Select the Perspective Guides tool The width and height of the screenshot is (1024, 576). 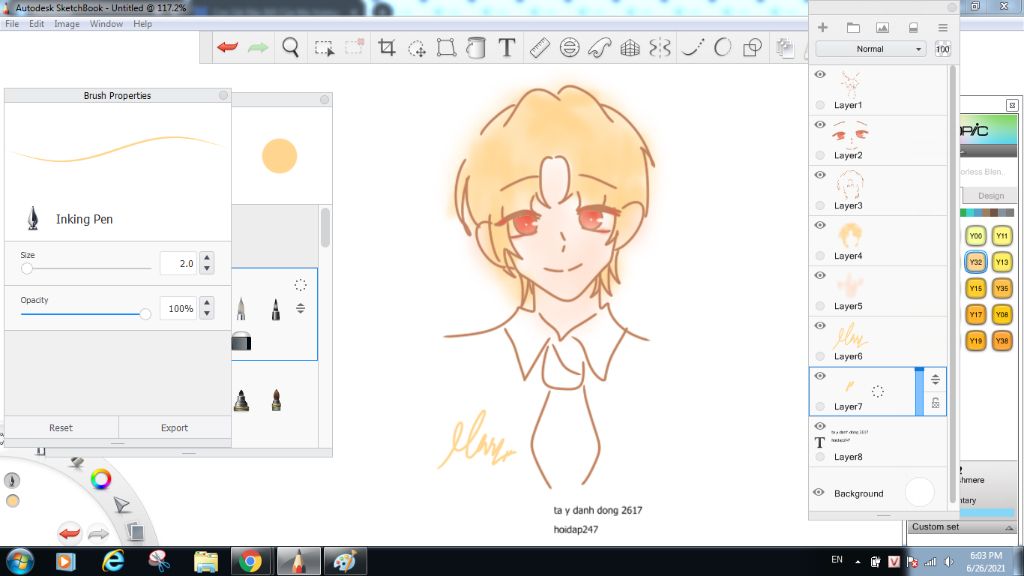630,48
